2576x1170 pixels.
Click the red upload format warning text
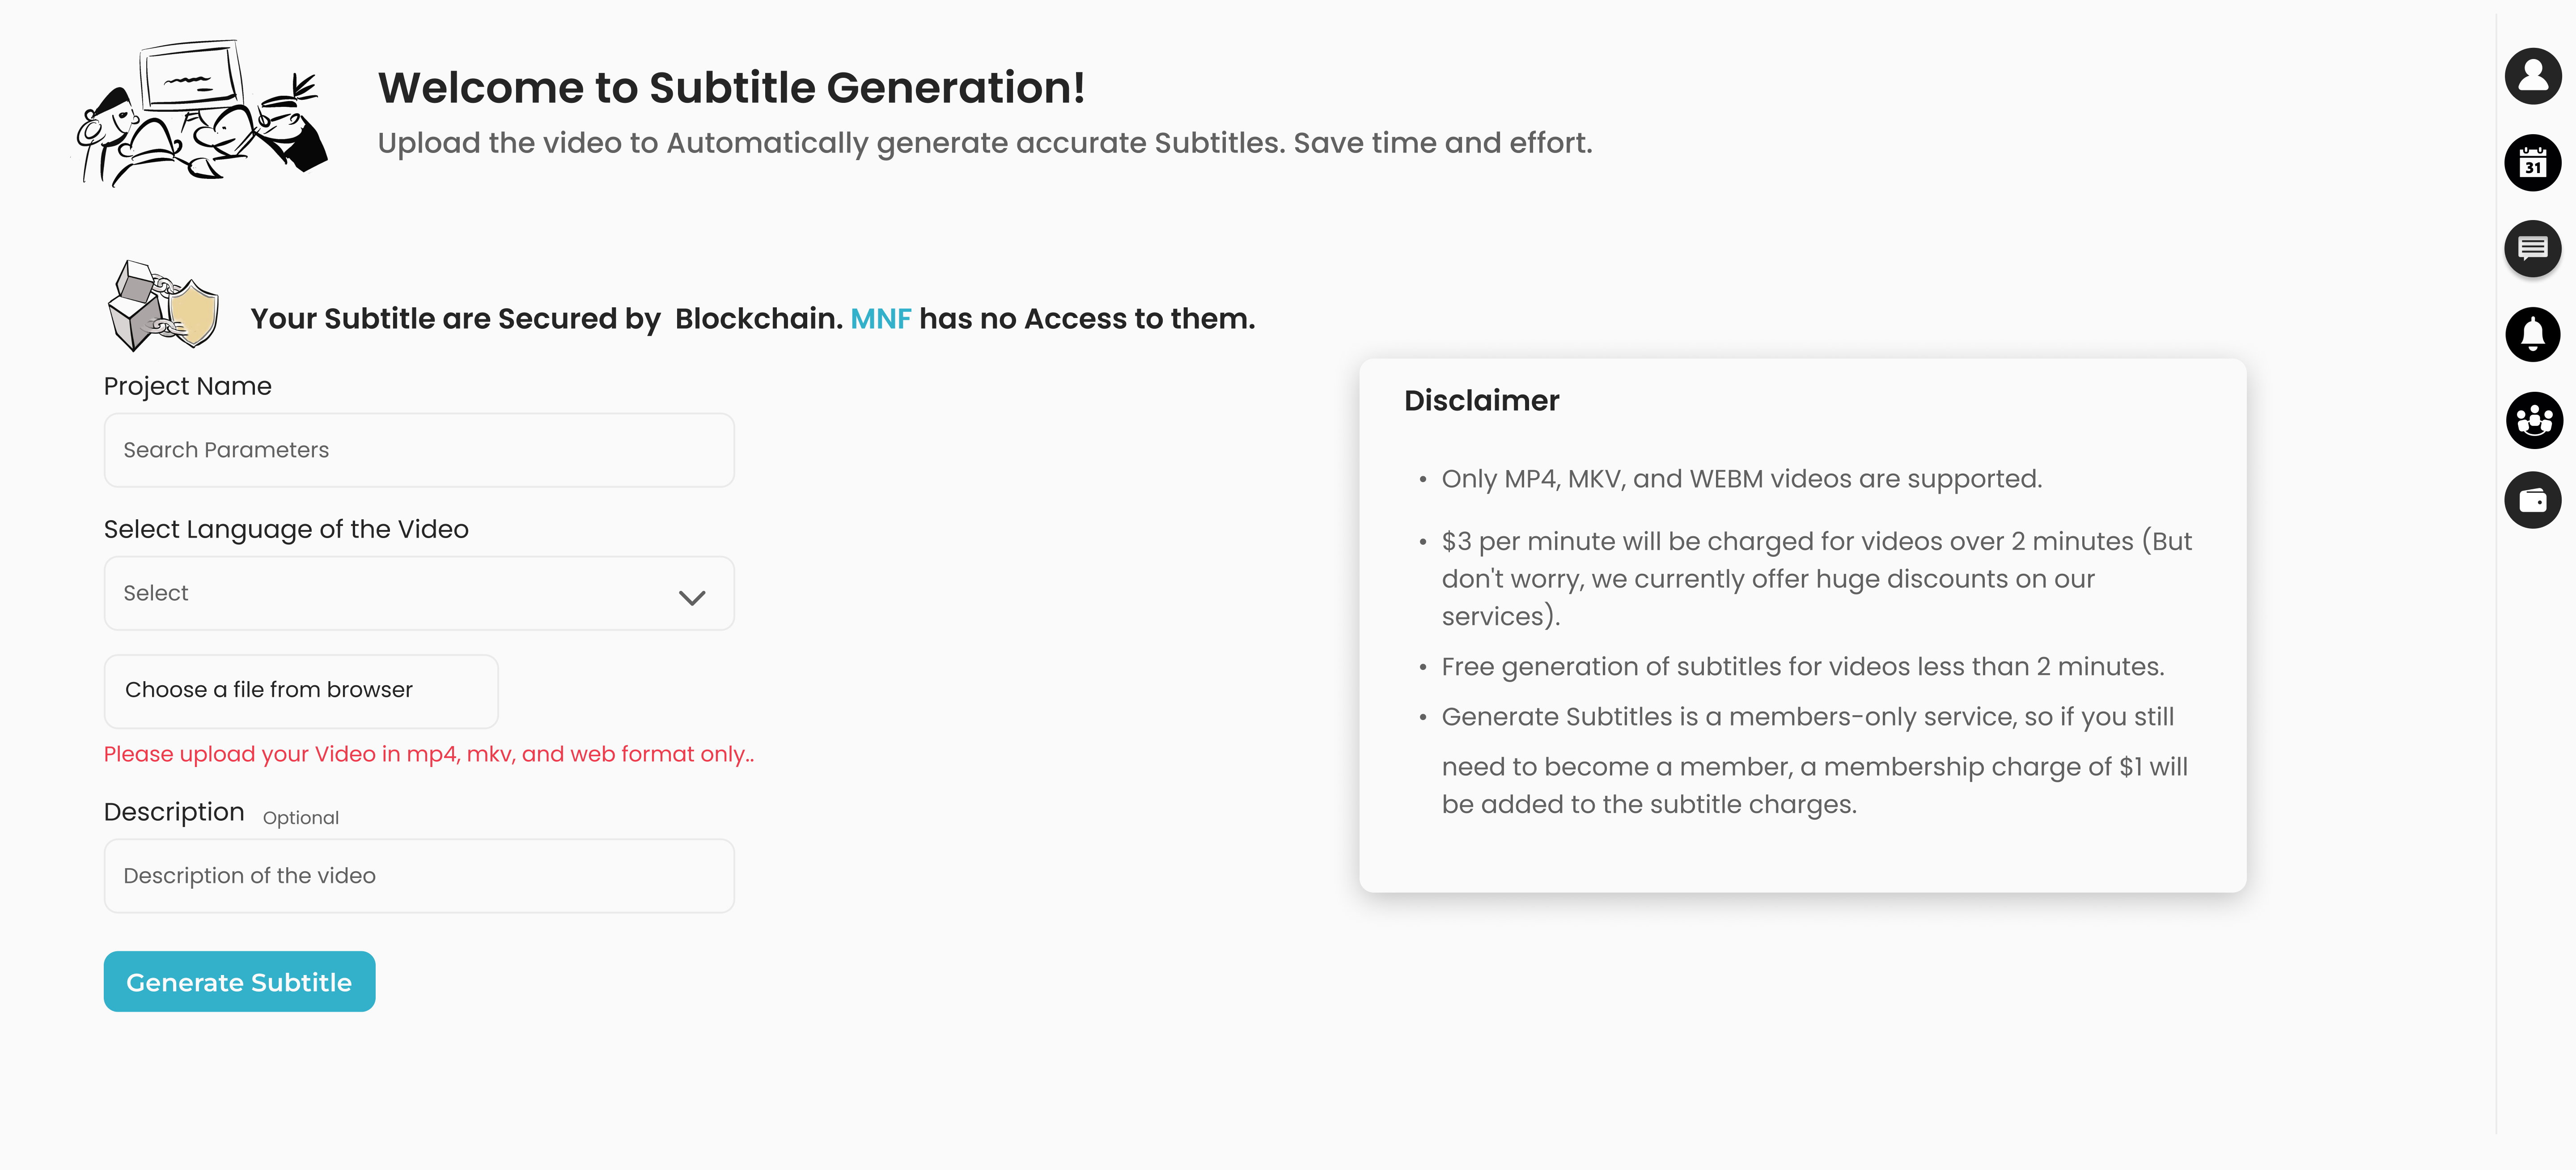pyautogui.click(x=428, y=755)
